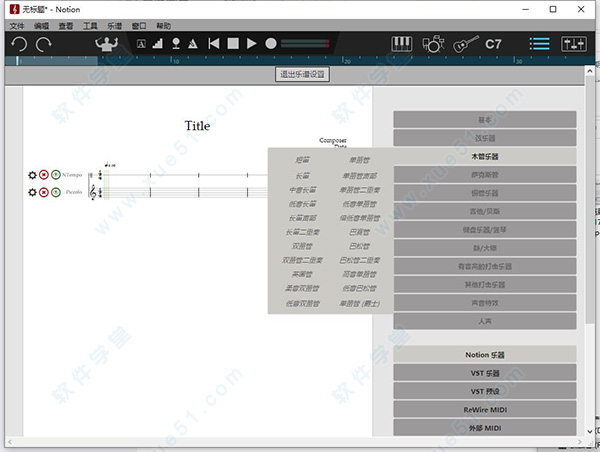Open the 工具 menu
Viewport: 600px width, 452px height.
click(x=90, y=26)
